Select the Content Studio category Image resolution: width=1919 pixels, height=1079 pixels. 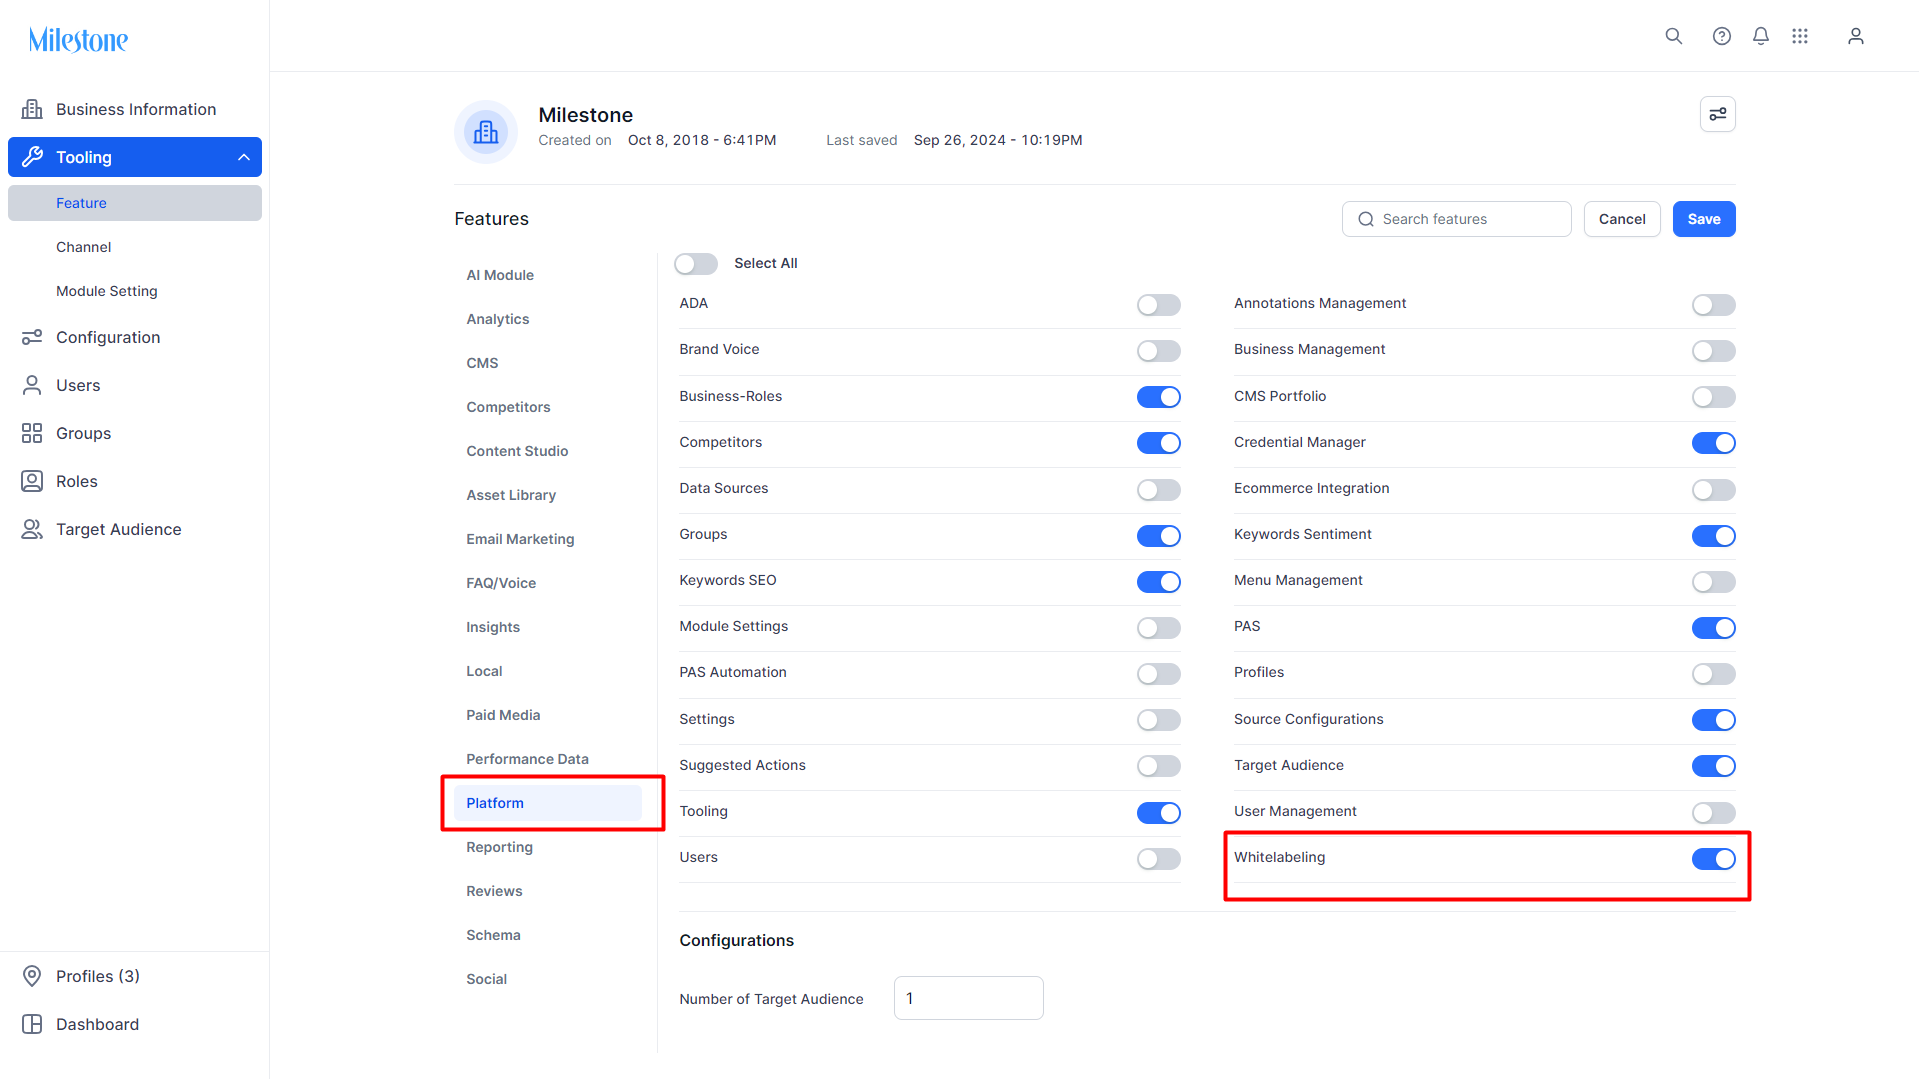[548, 451]
